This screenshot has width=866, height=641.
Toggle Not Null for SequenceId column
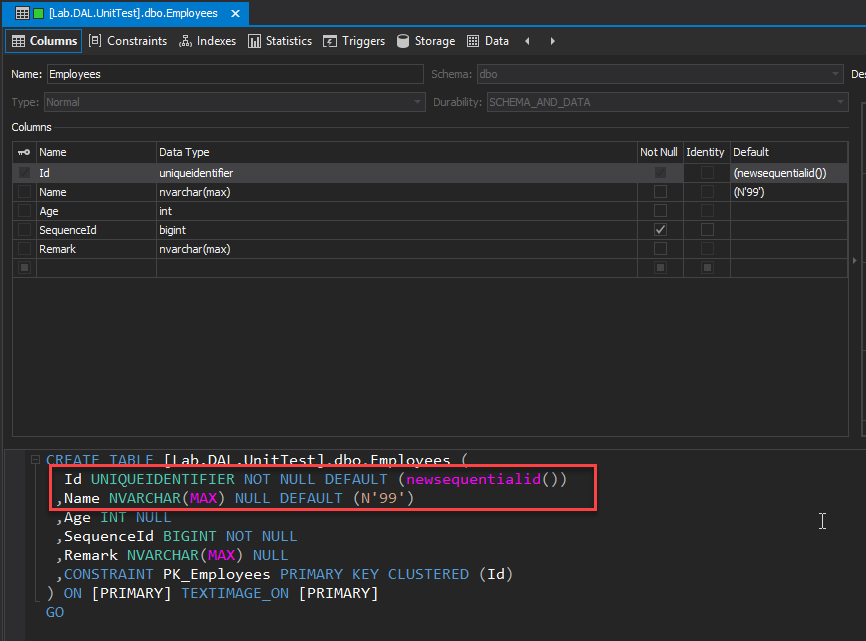point(660,230)
